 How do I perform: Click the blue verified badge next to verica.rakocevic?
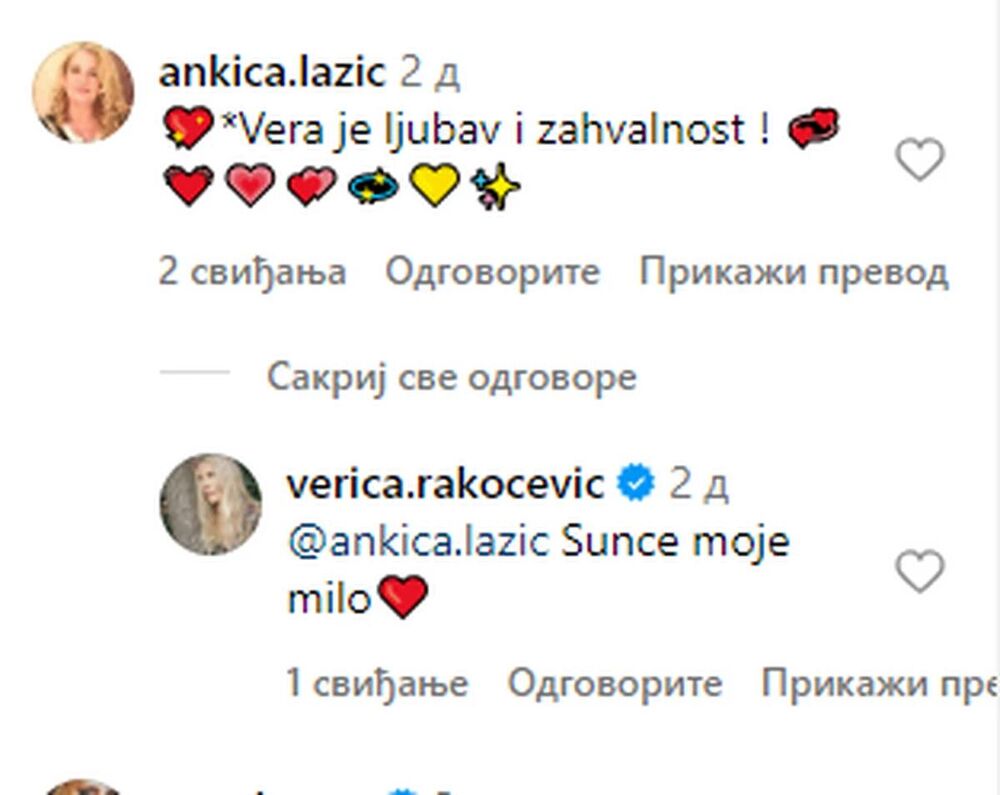[636, 483]
